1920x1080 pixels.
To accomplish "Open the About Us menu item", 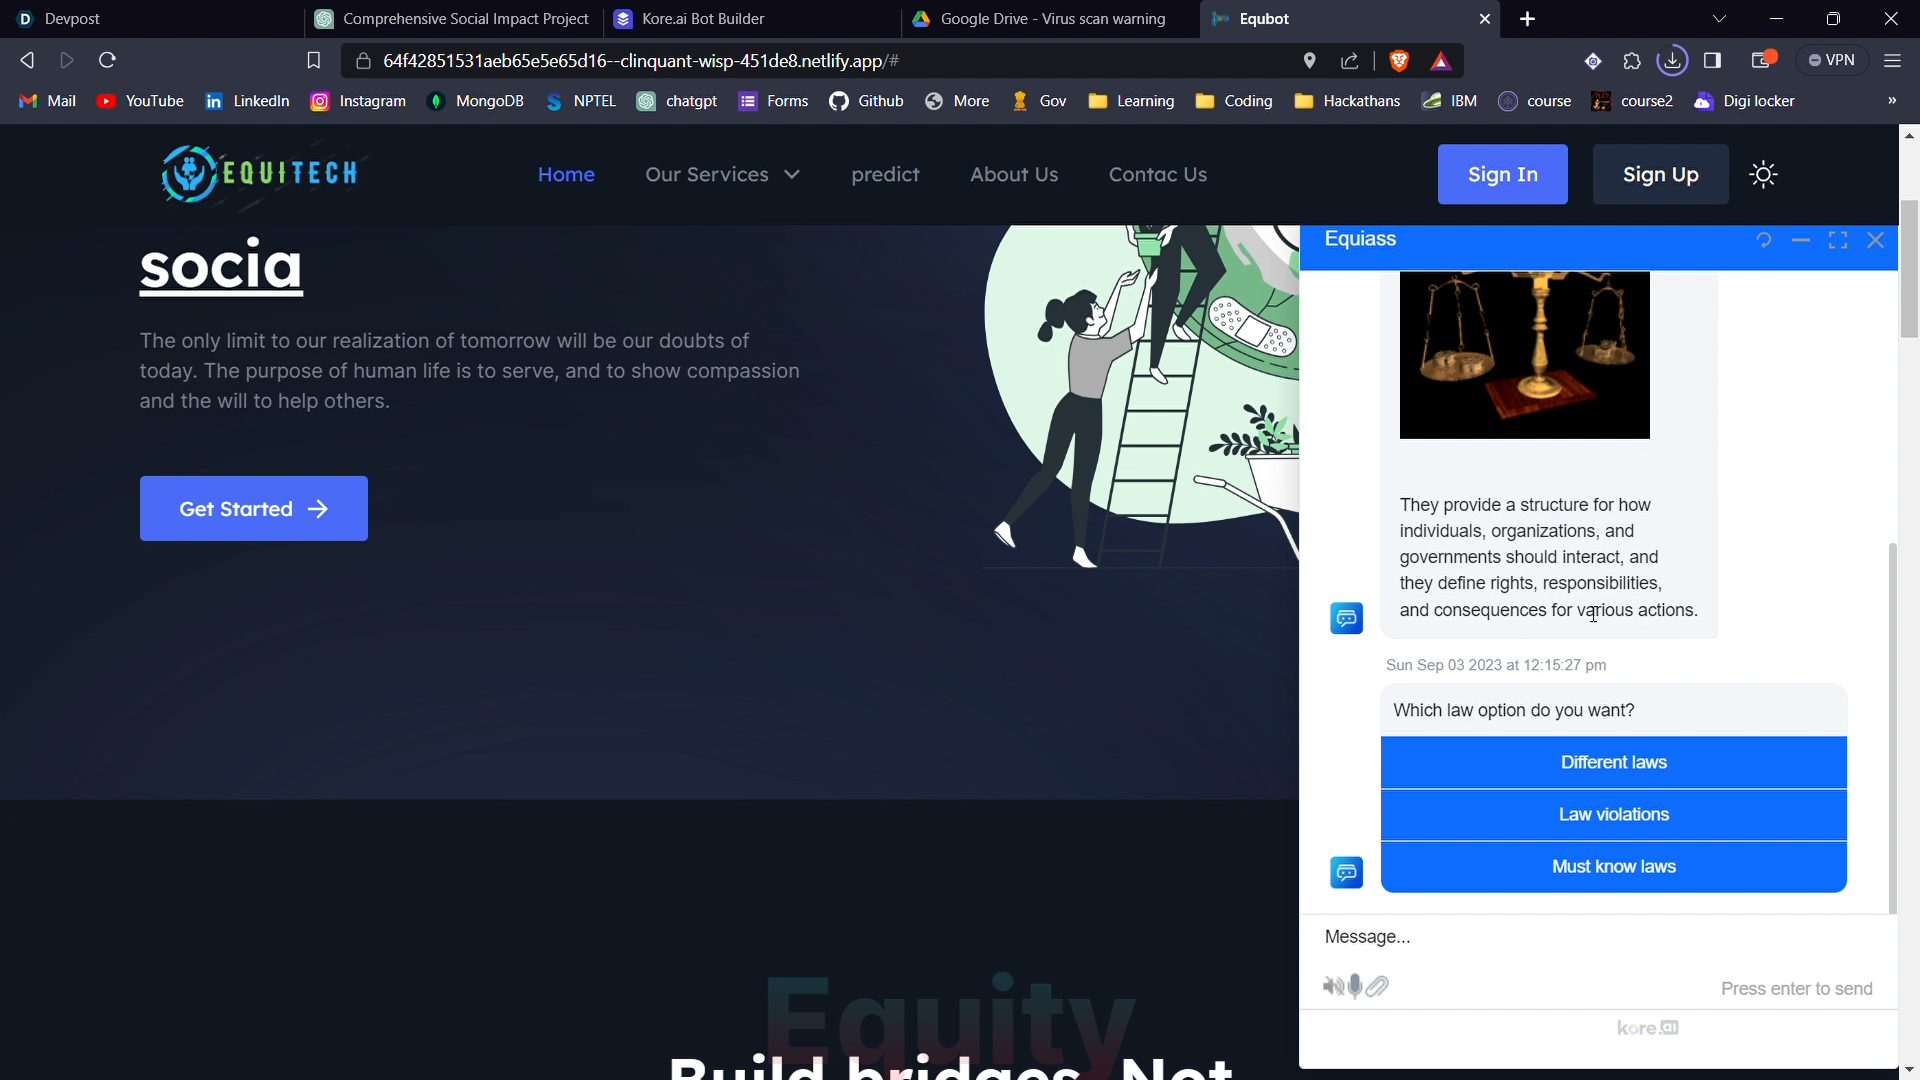I will 1013,175.
